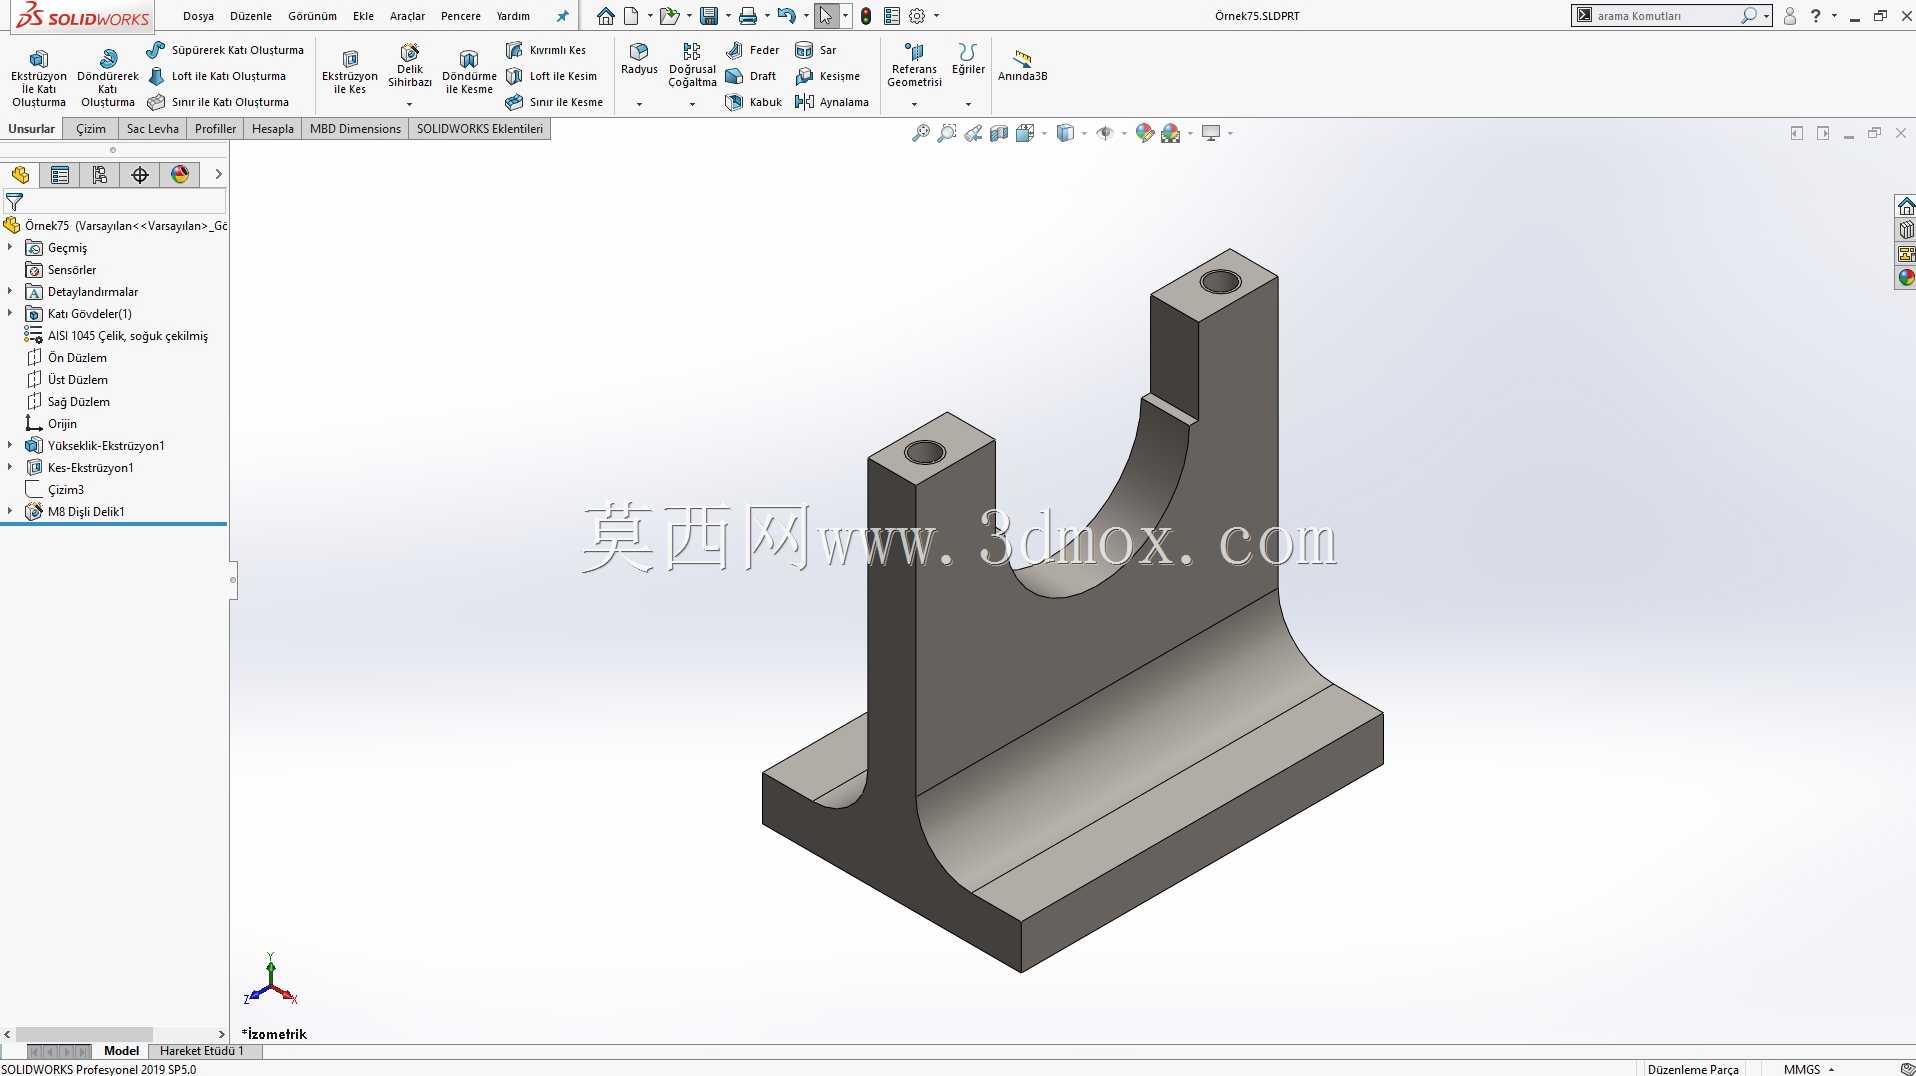Open the Dosya menu
This screenshot has width=1916, height=1076.
tap(198, 16)
